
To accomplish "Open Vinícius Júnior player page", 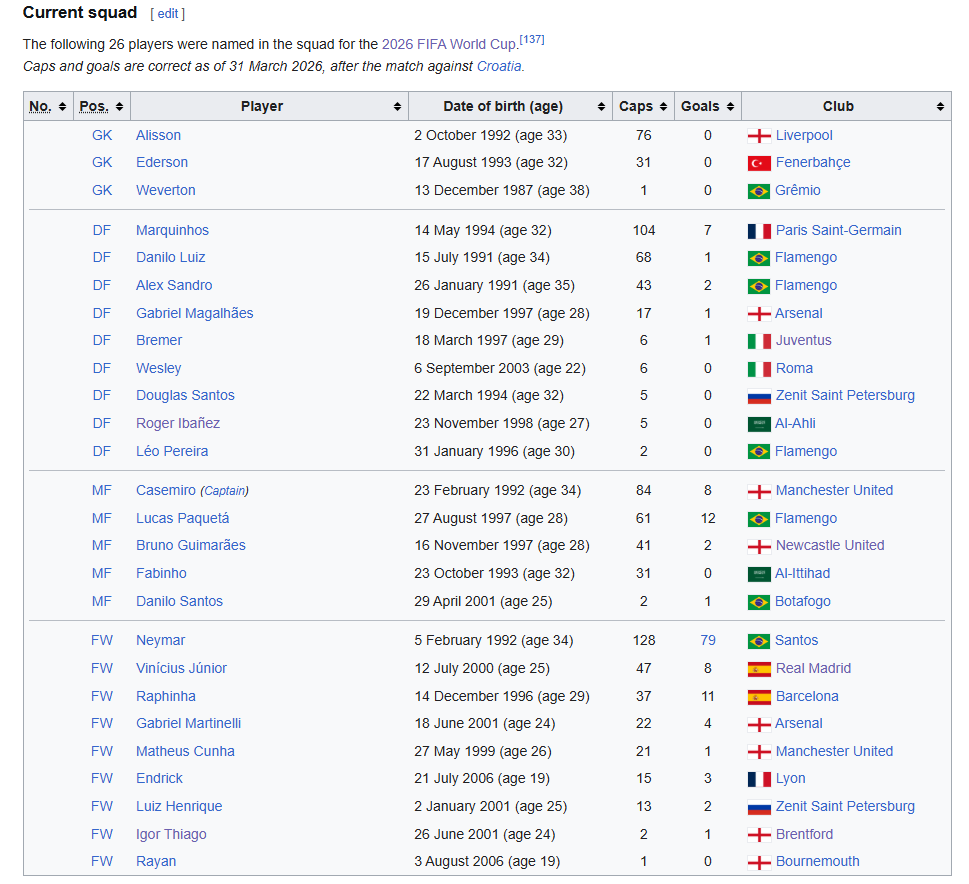I will click(x=182, y=669).
